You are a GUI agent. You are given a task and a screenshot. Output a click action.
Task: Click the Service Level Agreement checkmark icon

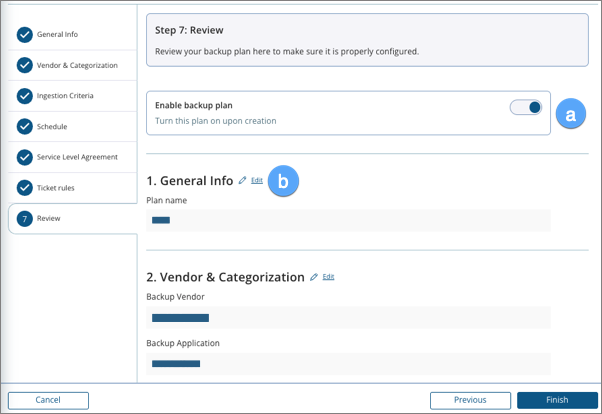[24, 157]
